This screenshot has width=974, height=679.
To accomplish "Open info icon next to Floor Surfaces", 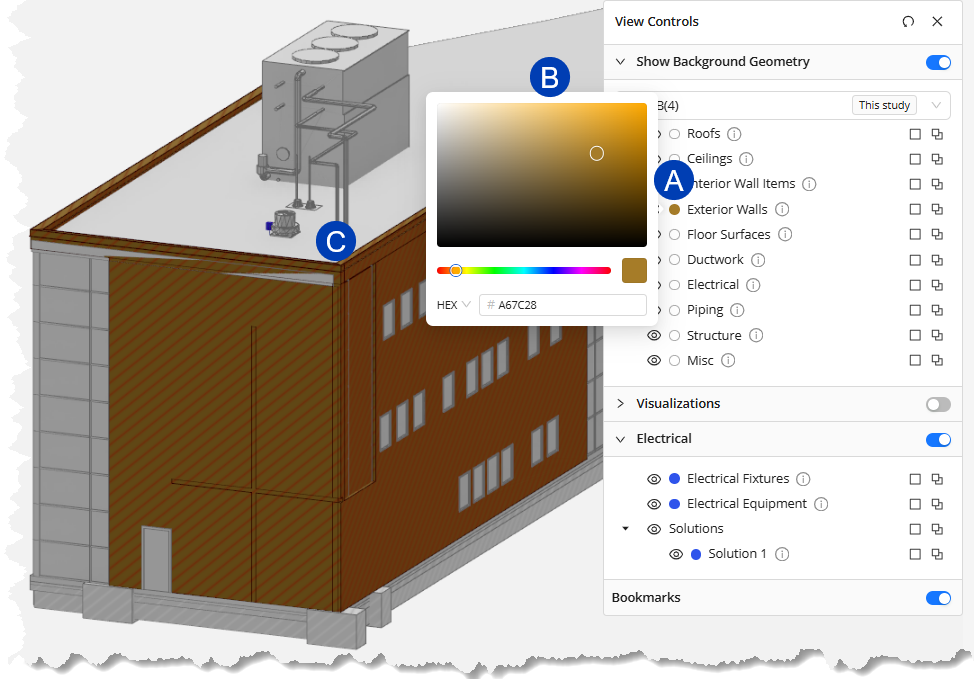I will [x=785, y=234].
